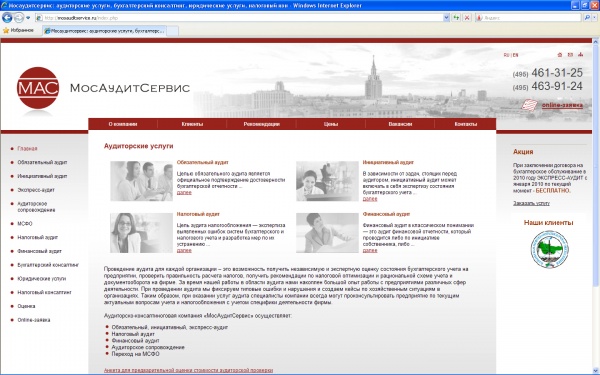Stop loading with the red X icon

pos(467,18)
